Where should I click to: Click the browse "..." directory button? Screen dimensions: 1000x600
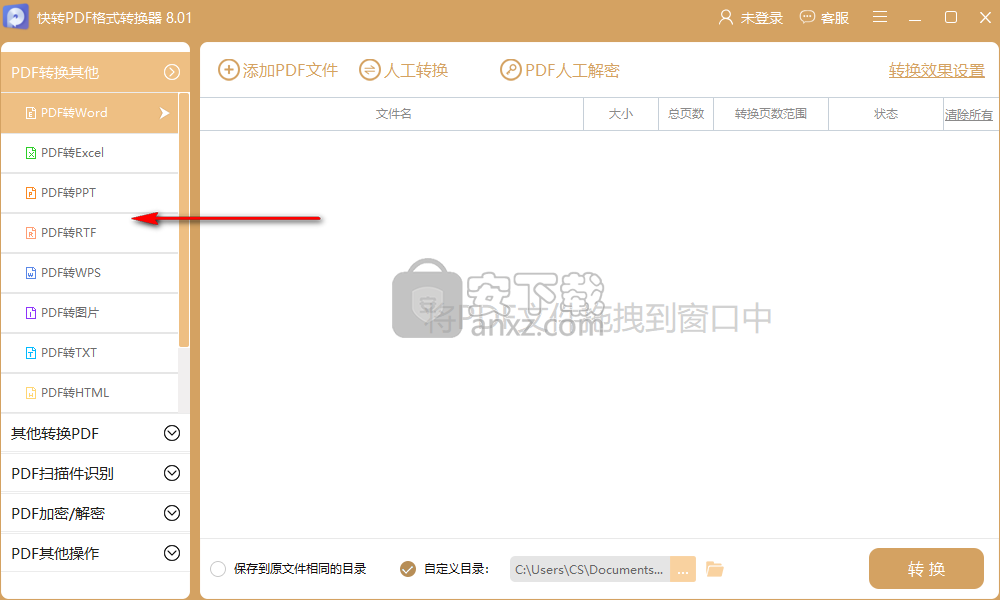[x=683, y=569]
